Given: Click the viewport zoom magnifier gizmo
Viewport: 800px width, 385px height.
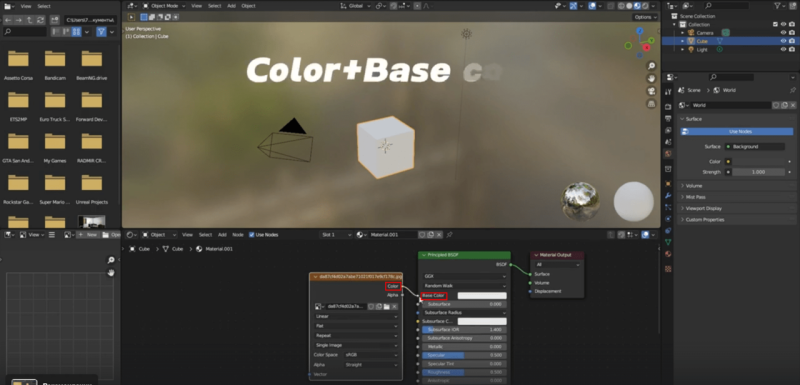Looking at the screenshot, I should [651, 66].
